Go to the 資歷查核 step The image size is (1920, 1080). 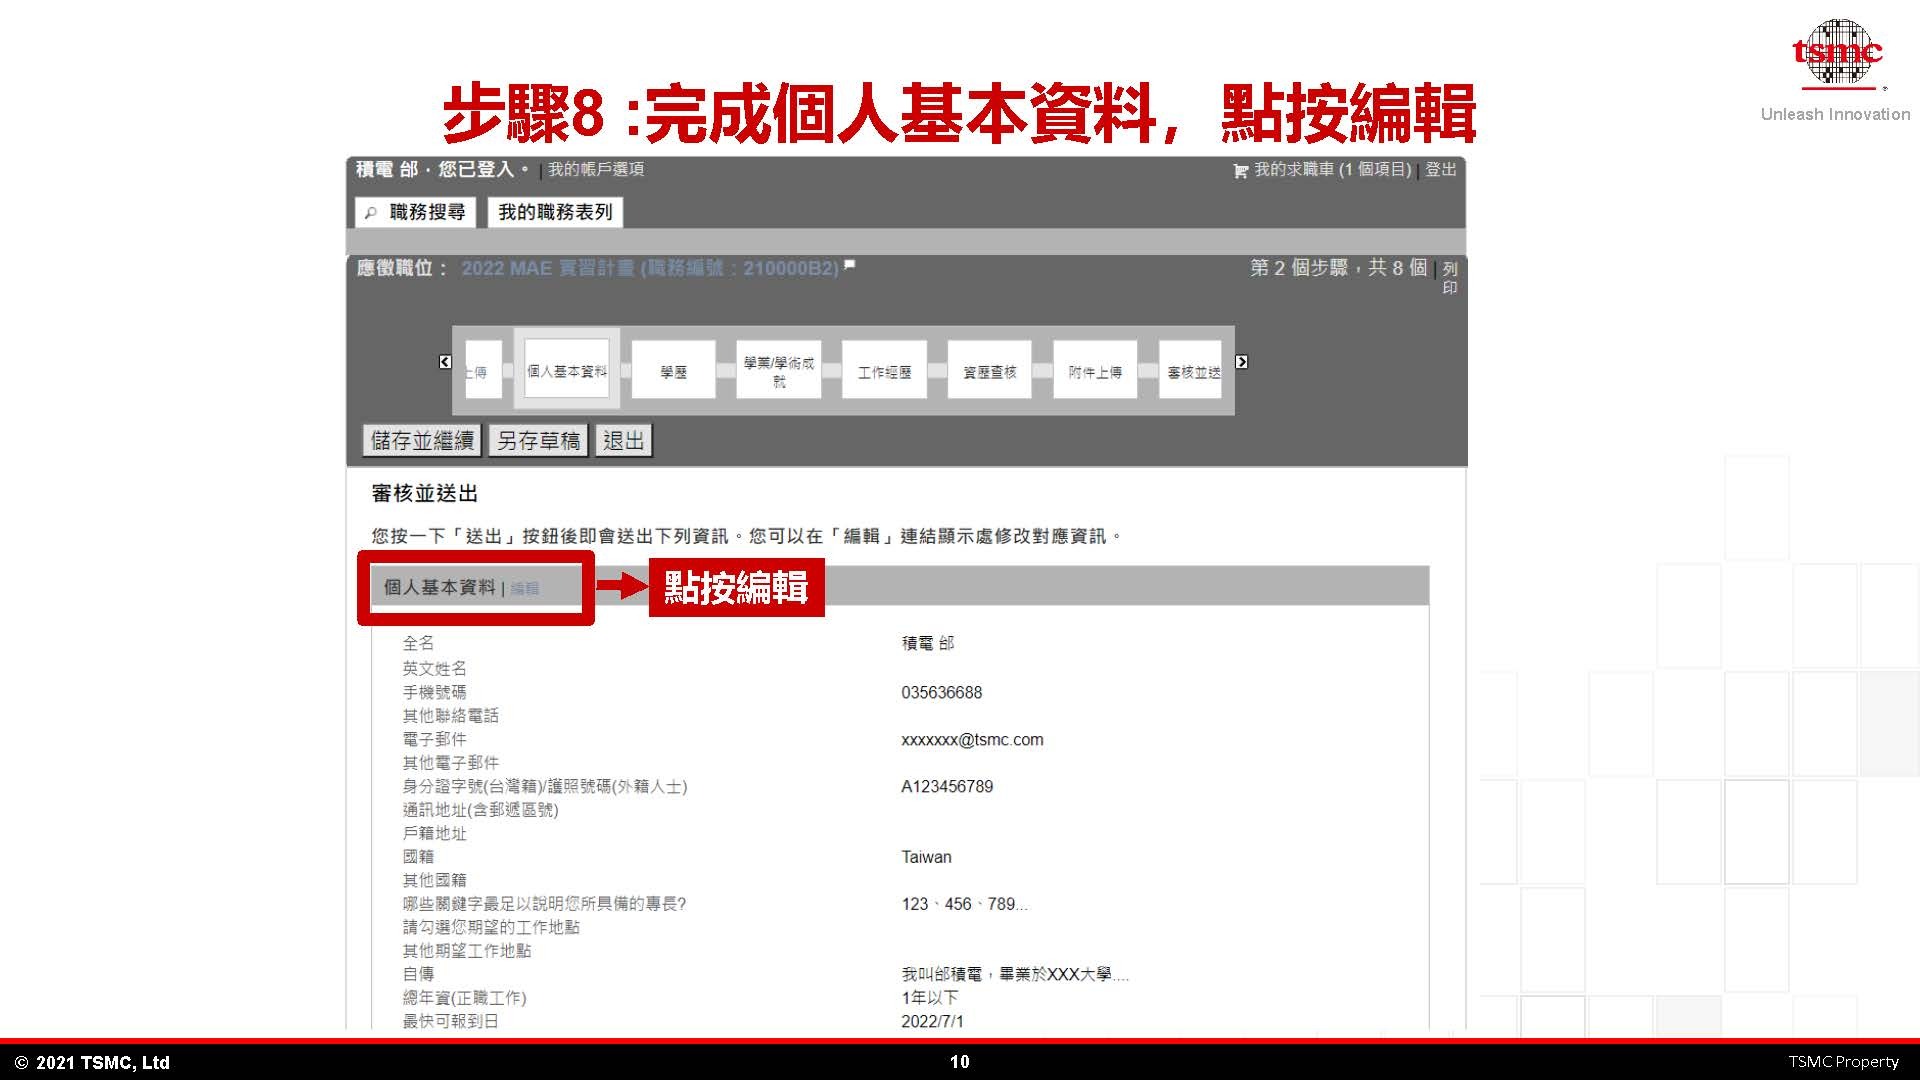point(990,371)
